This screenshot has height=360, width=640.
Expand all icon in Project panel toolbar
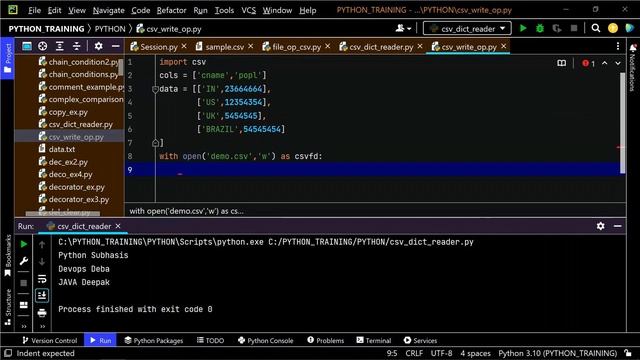pos(60,46)
